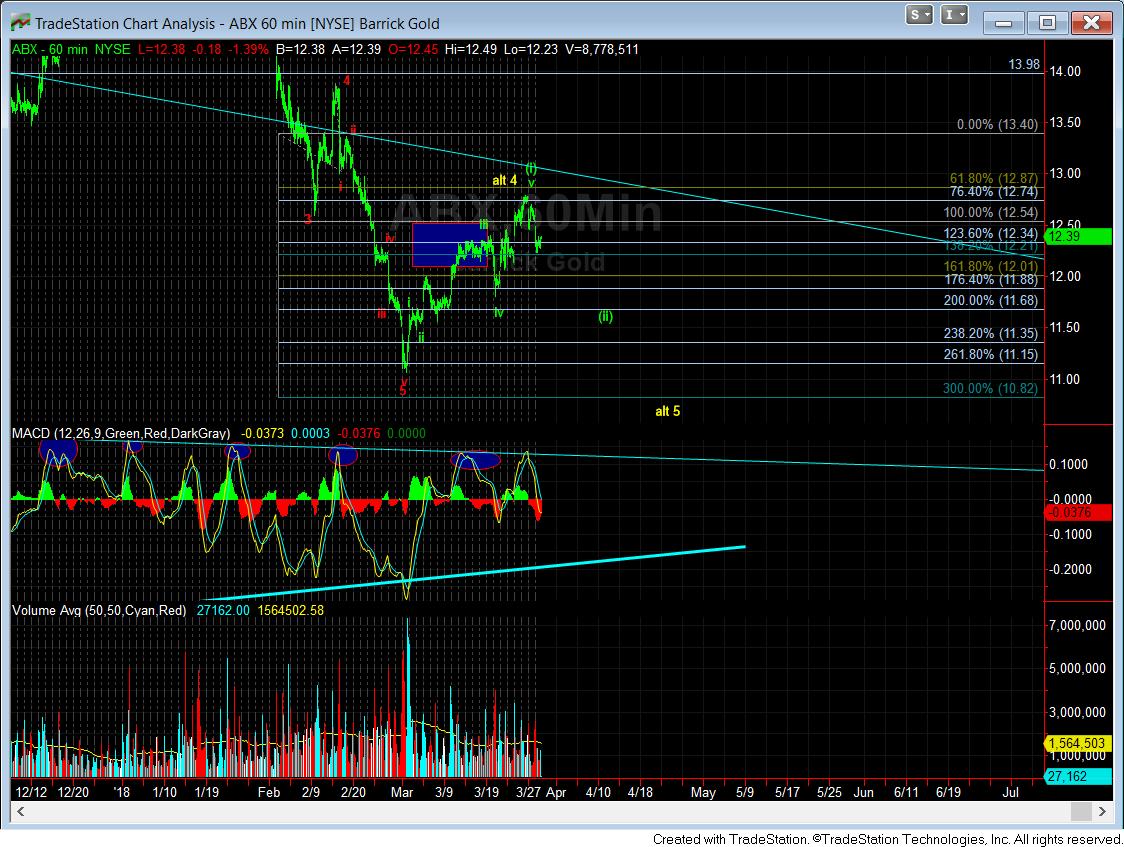
Task: Click the 'A=12.39' ask value
Action: pos(356,49)
